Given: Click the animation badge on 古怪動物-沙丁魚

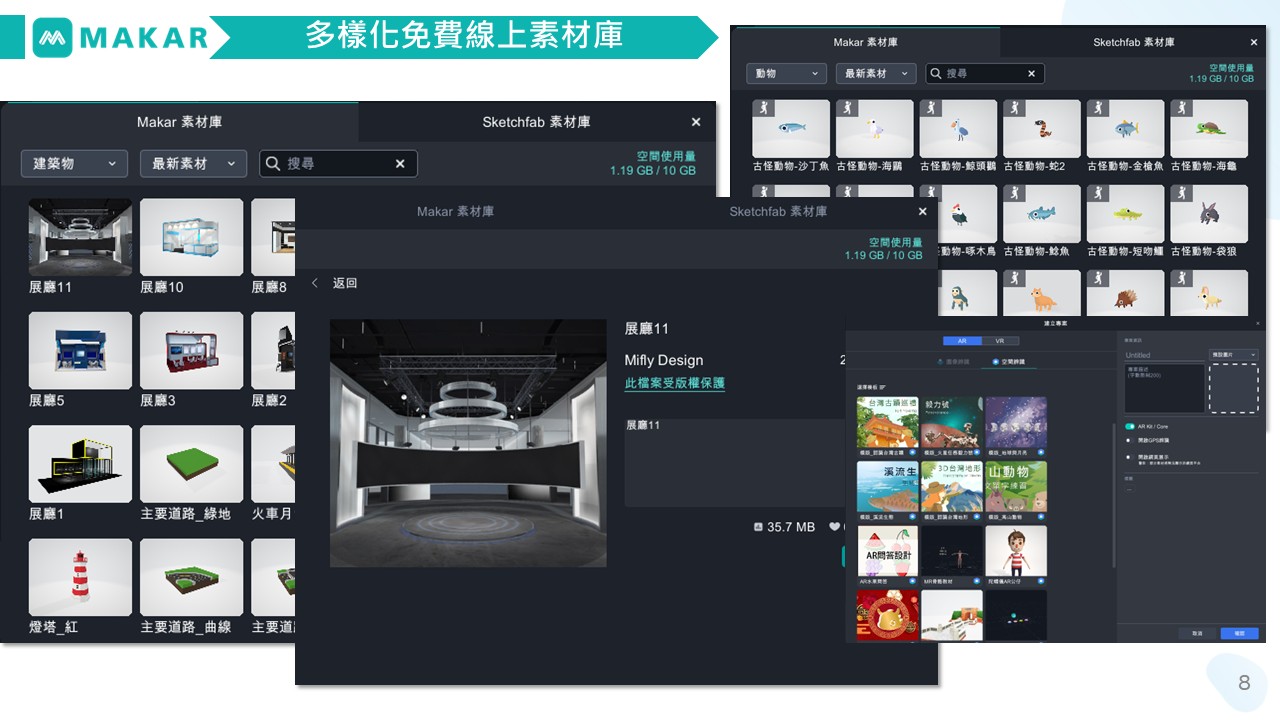Looking at the screenshot, I should 763,108.
